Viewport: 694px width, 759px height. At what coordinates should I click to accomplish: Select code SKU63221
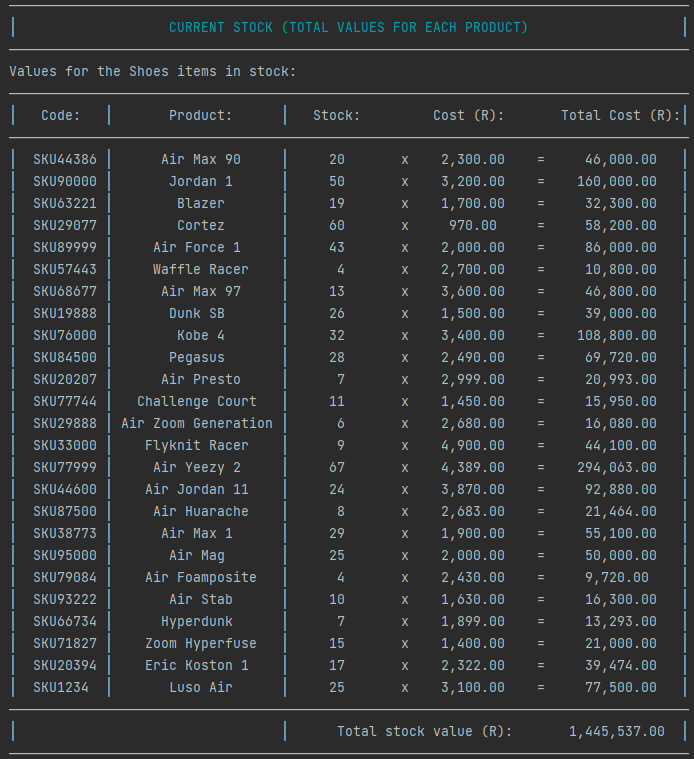(65, 203)
